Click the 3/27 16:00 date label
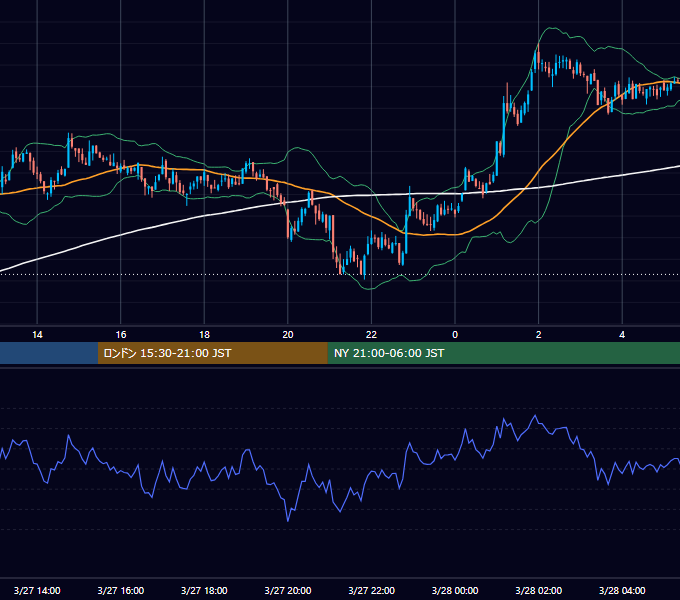 121,590
